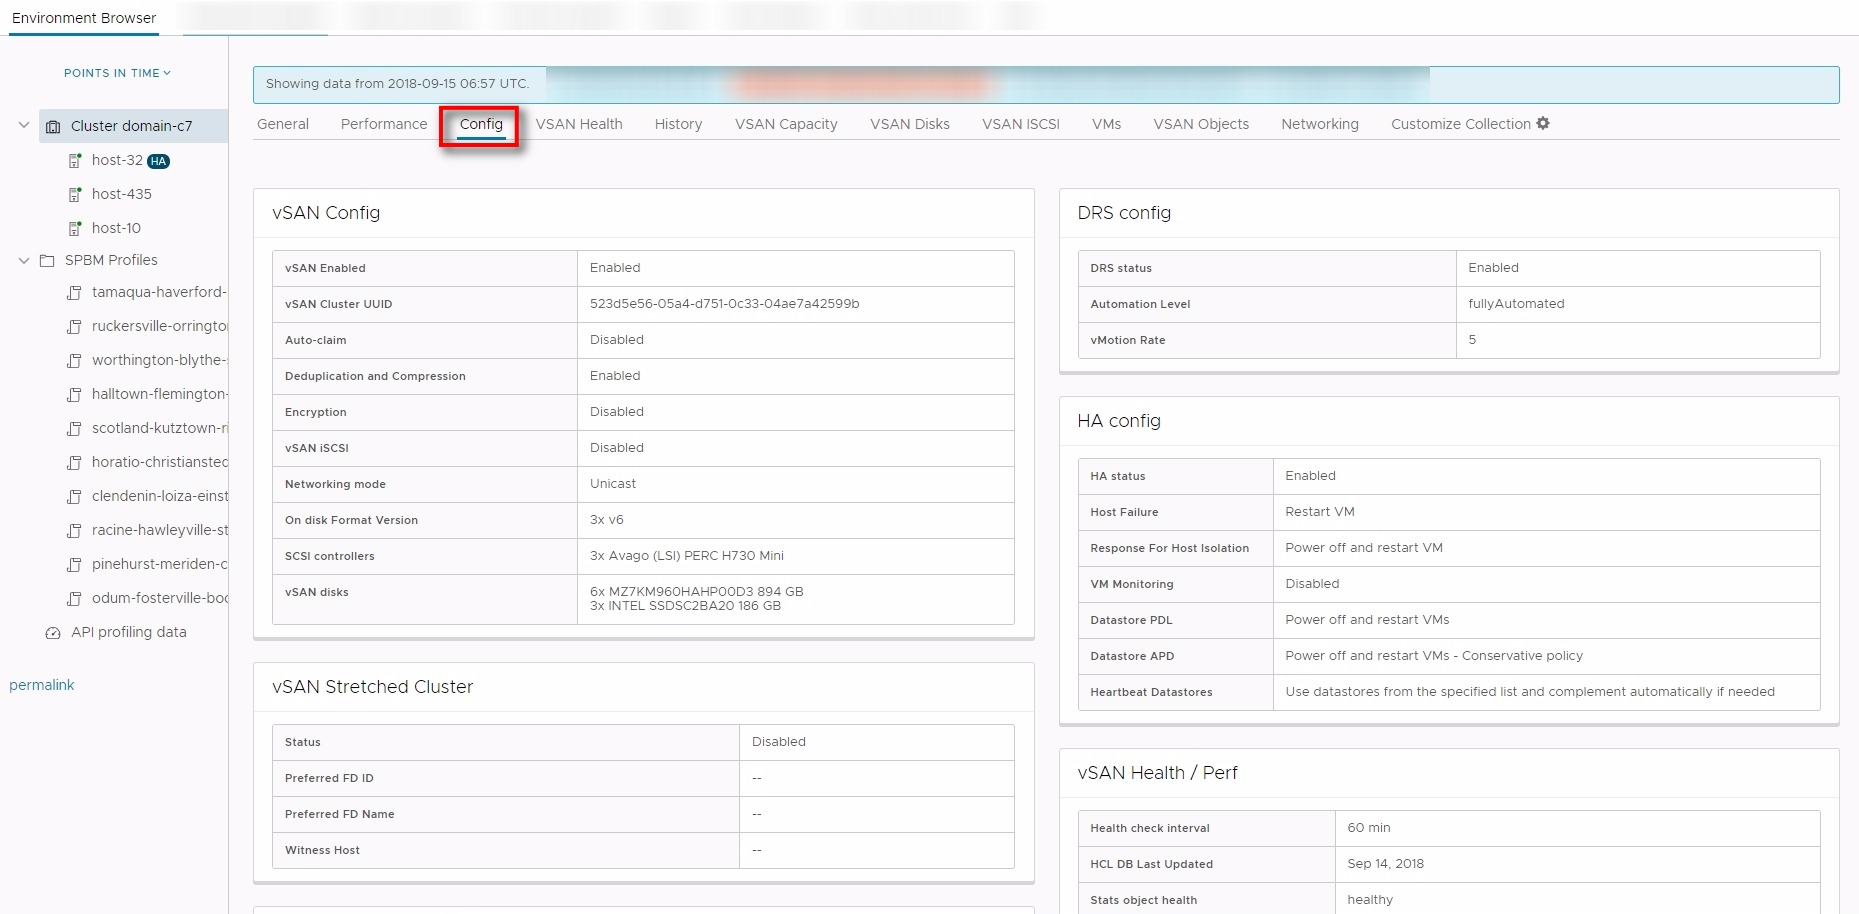Screen dimensions: 1859x914
Task: Switch to the VSAN Health tab
Action: pyautogui.click(x=578, y=124)
